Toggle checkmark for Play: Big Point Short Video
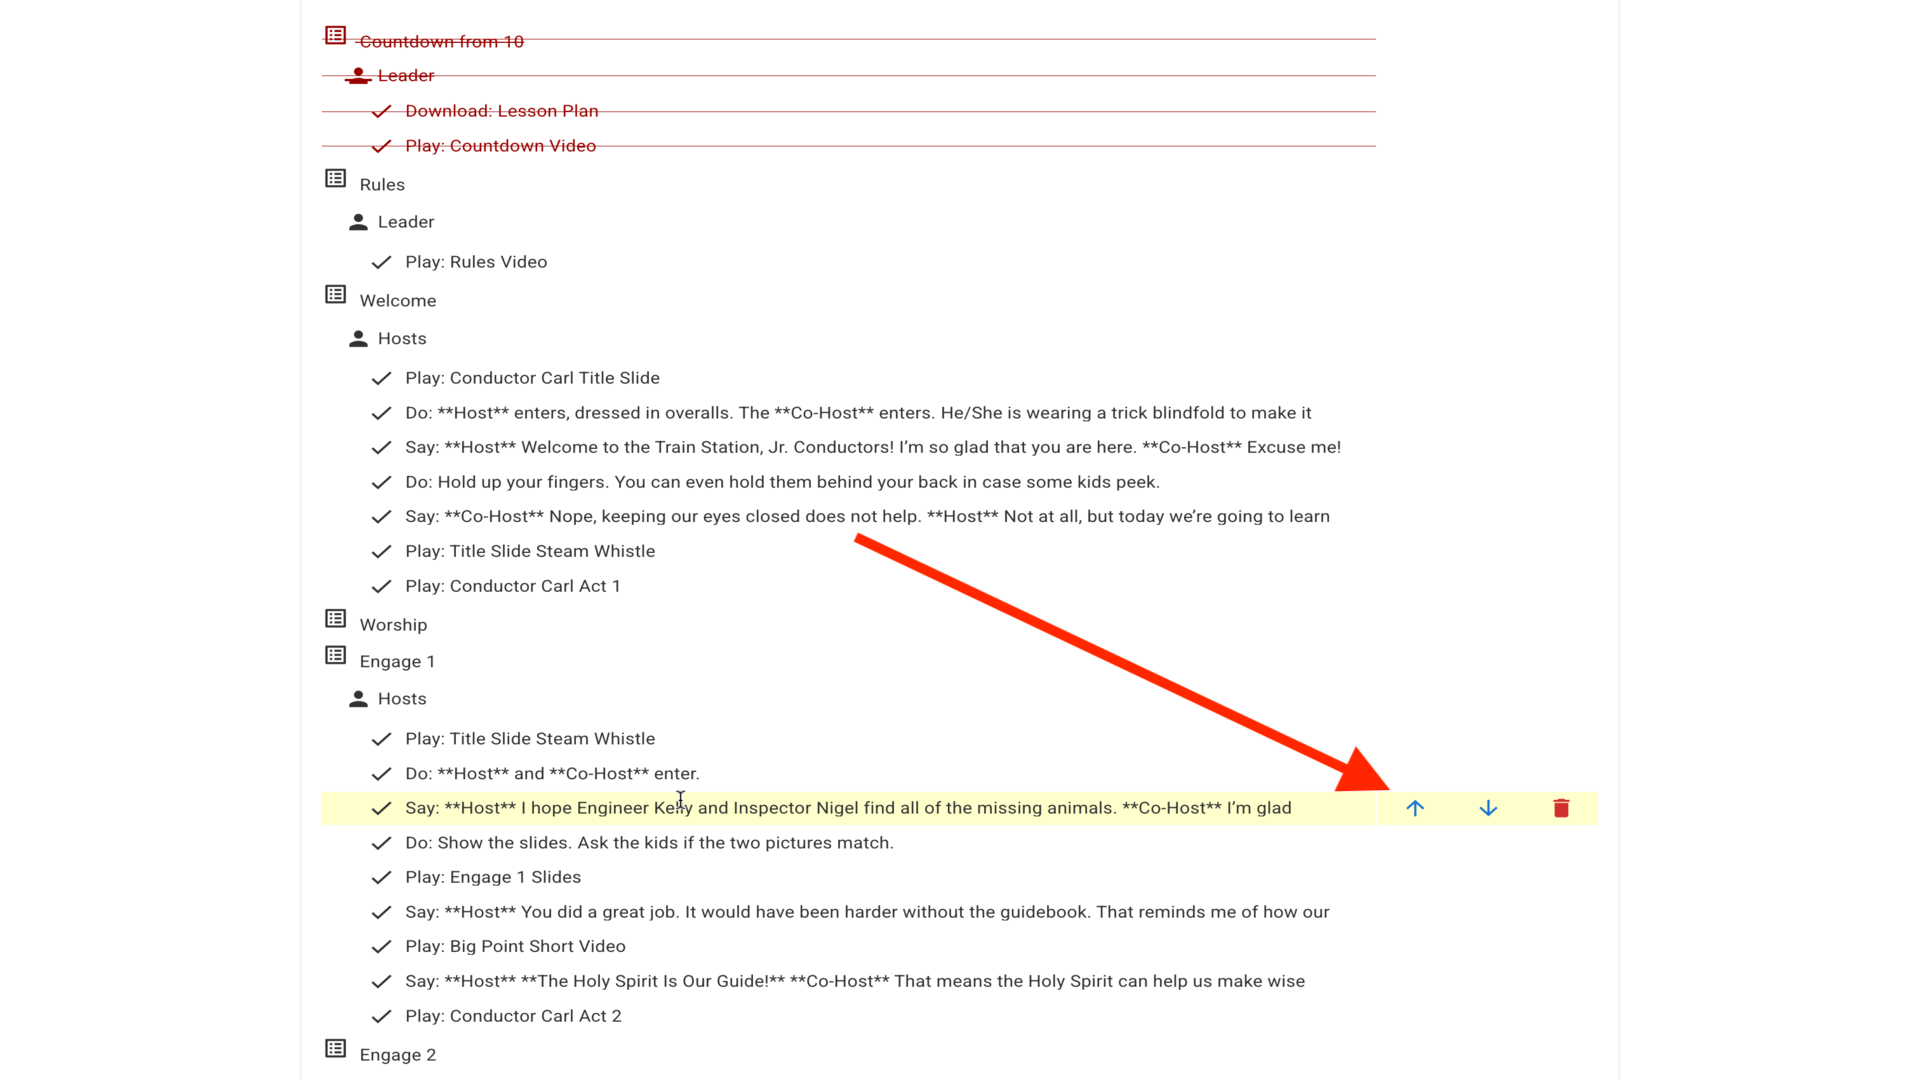 click(x=381, y=947)
